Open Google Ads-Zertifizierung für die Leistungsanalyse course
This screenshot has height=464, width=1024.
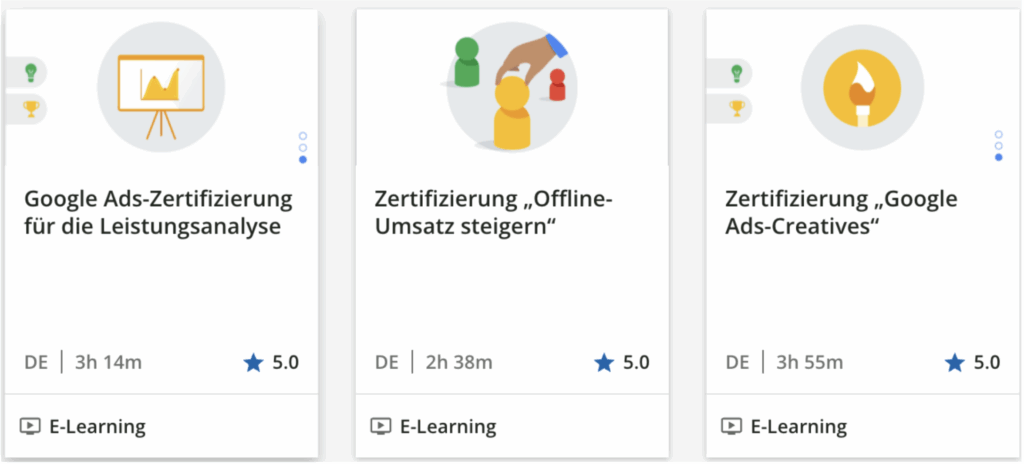(x=158, y=212)
